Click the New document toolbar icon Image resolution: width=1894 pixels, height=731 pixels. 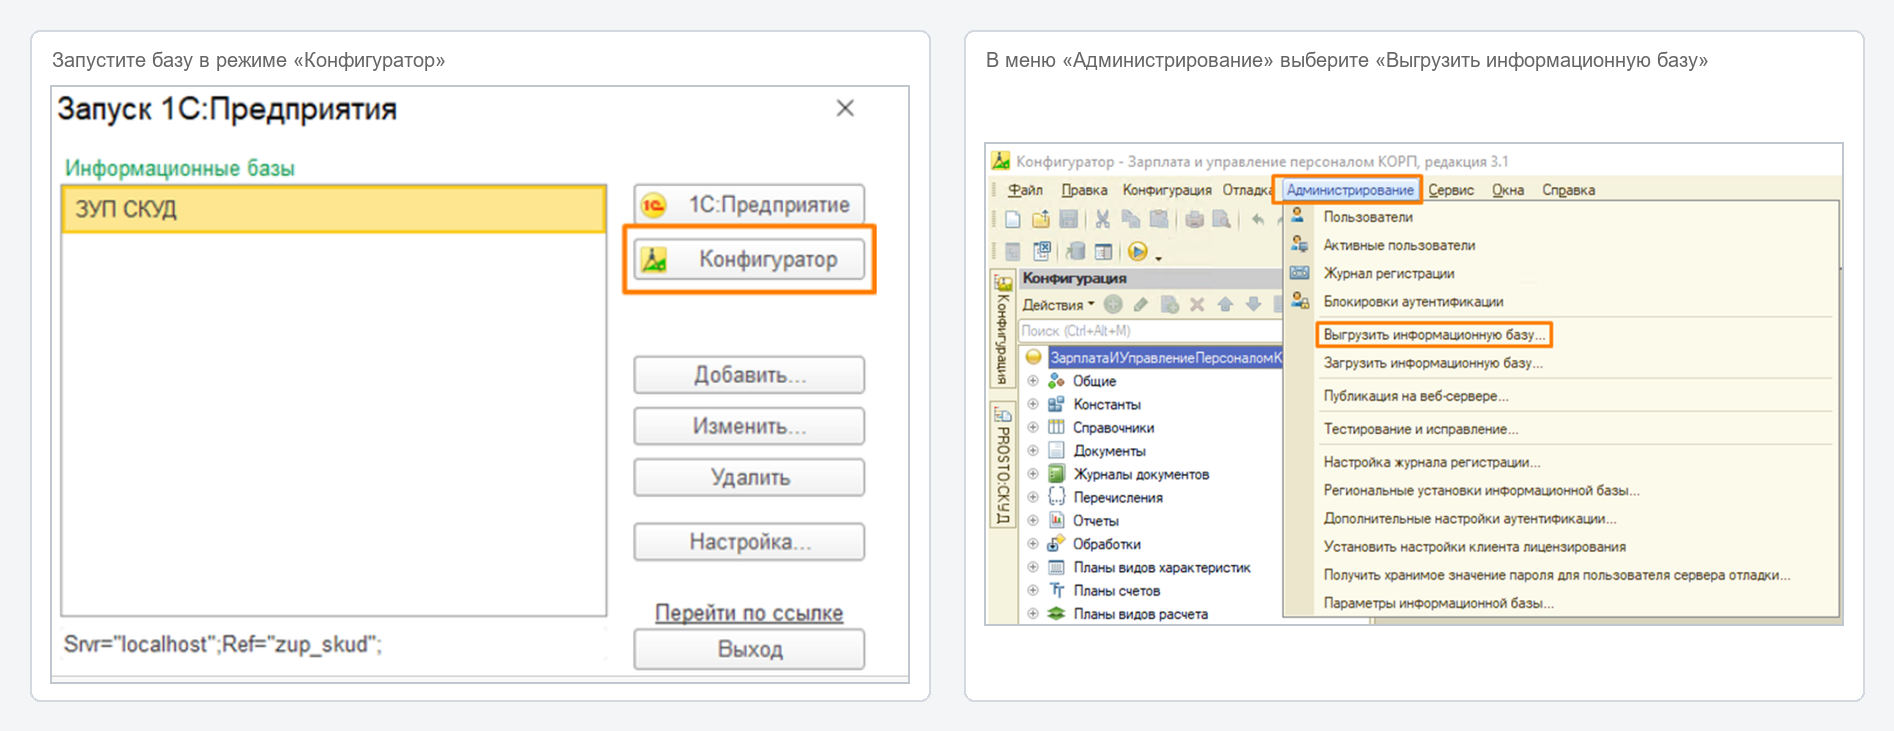tap(1013, 219)
